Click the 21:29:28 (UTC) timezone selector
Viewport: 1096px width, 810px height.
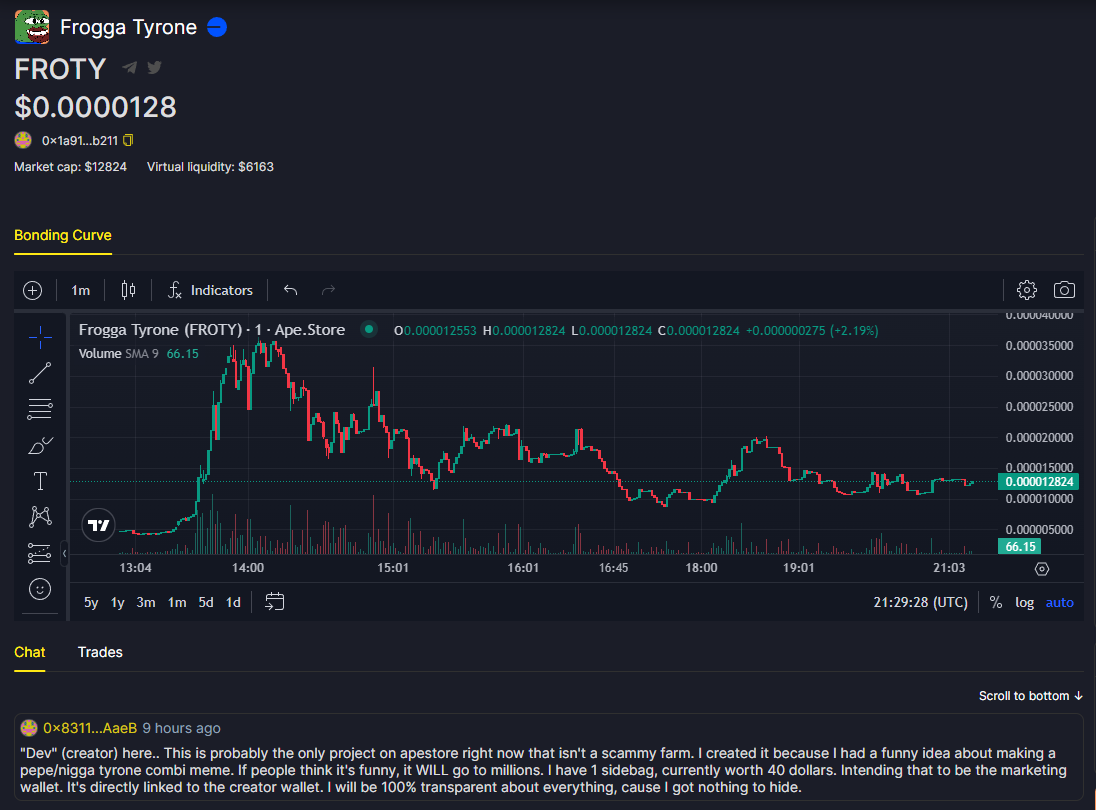921,602
